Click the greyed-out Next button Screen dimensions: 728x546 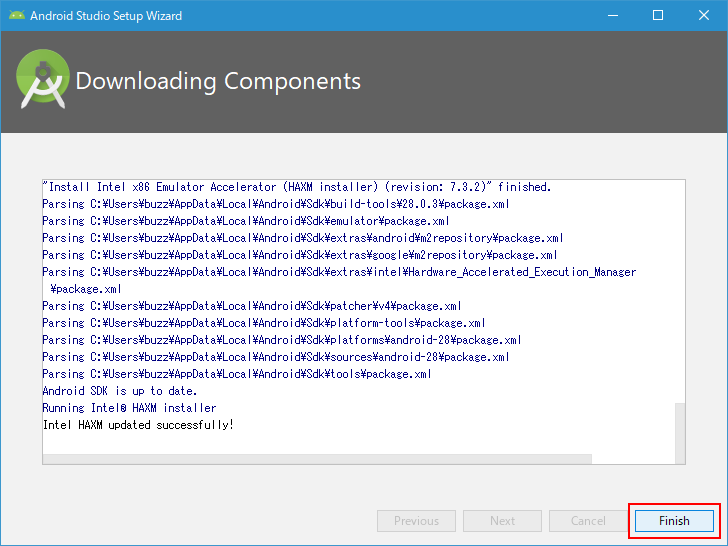tap(502, 520)
